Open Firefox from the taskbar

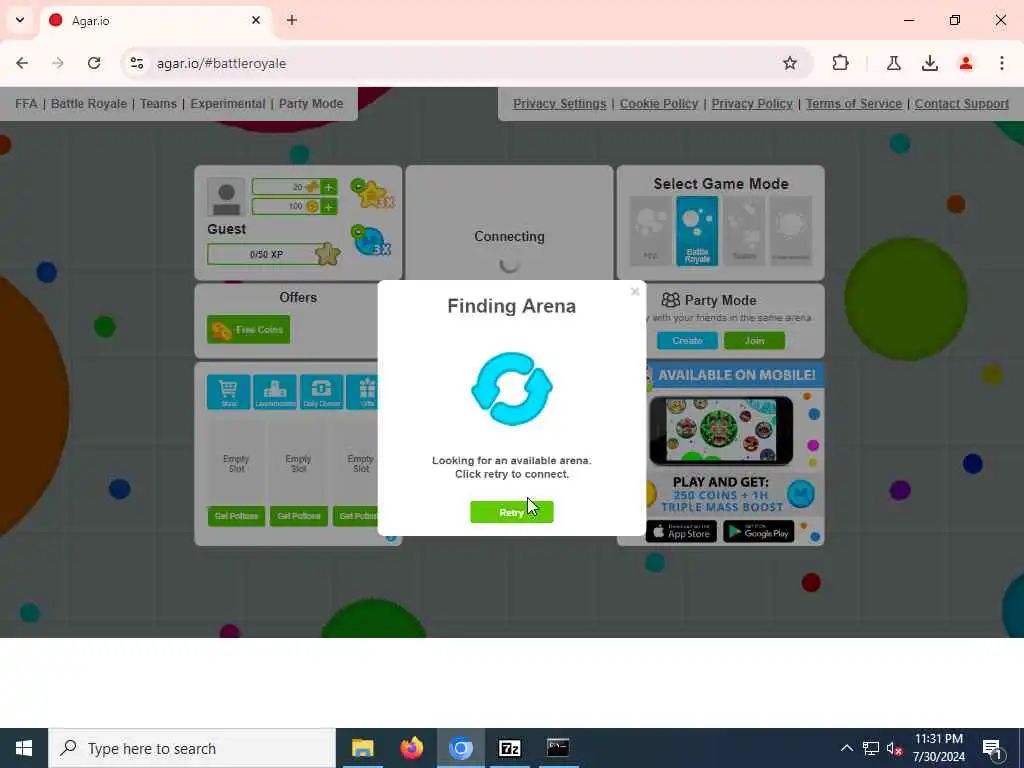[411, 748]
